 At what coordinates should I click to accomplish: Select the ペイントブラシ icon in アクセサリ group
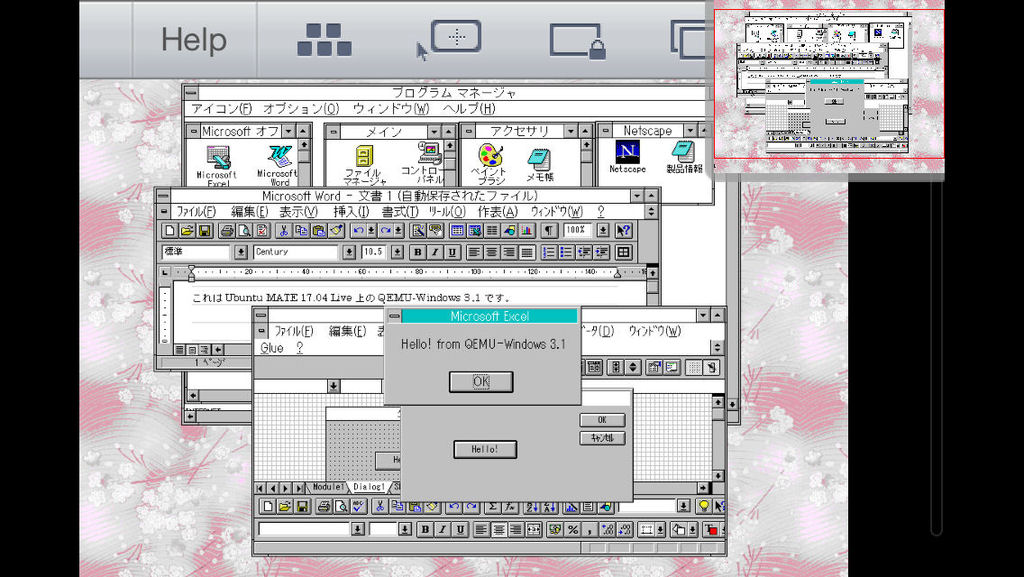point(490,164)
